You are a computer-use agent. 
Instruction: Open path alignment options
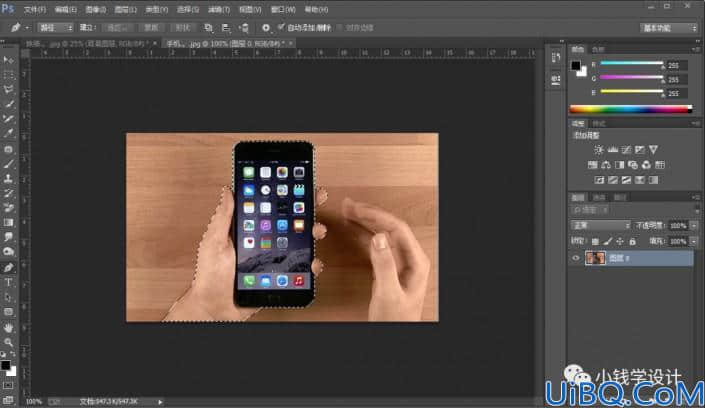click(x=226, y=28)
